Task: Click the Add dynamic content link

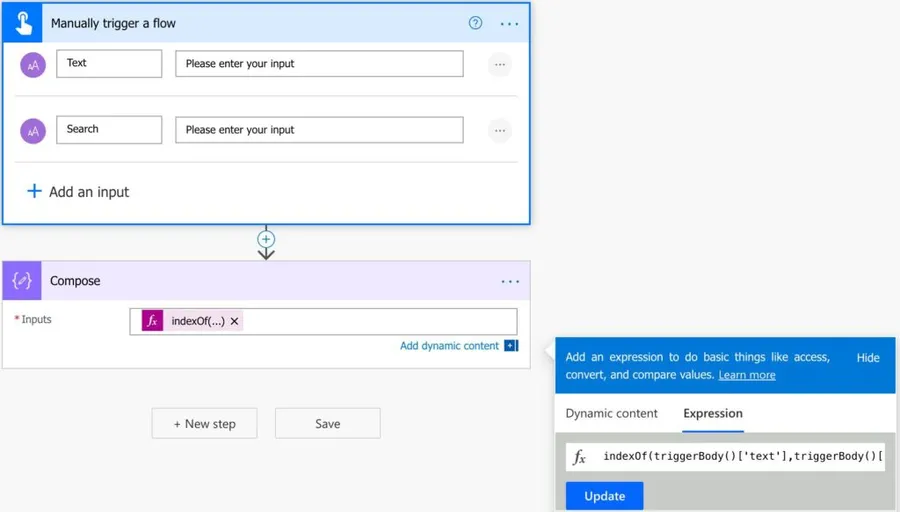Action: (x=449, y=346)
